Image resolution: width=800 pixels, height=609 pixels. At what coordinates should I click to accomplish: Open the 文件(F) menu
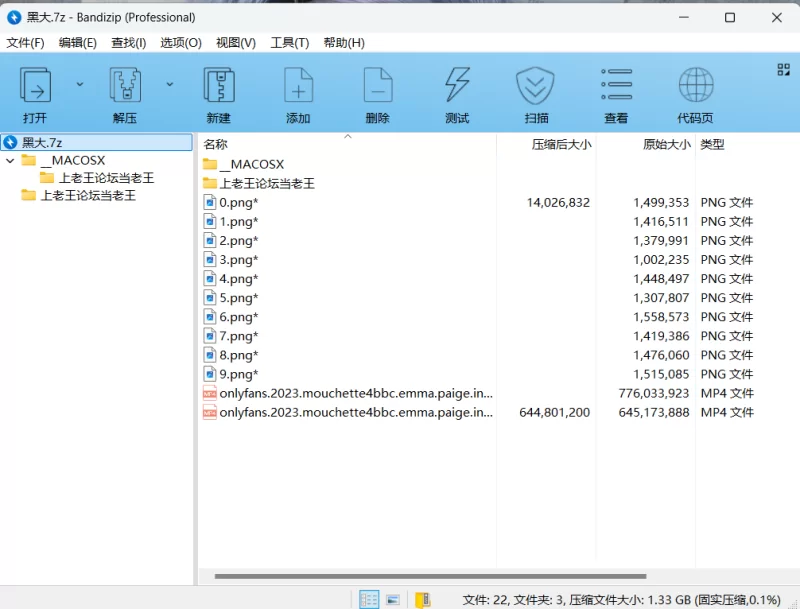coord(25,43)
